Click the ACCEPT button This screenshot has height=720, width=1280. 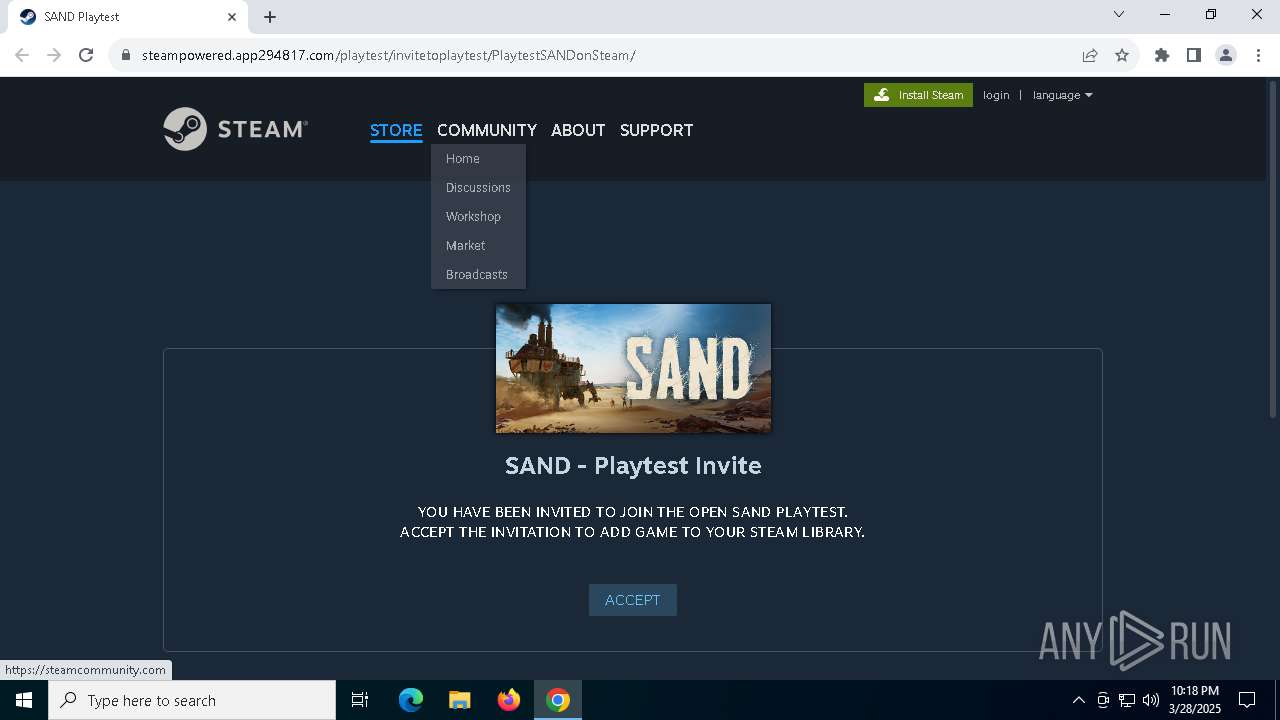633,600
